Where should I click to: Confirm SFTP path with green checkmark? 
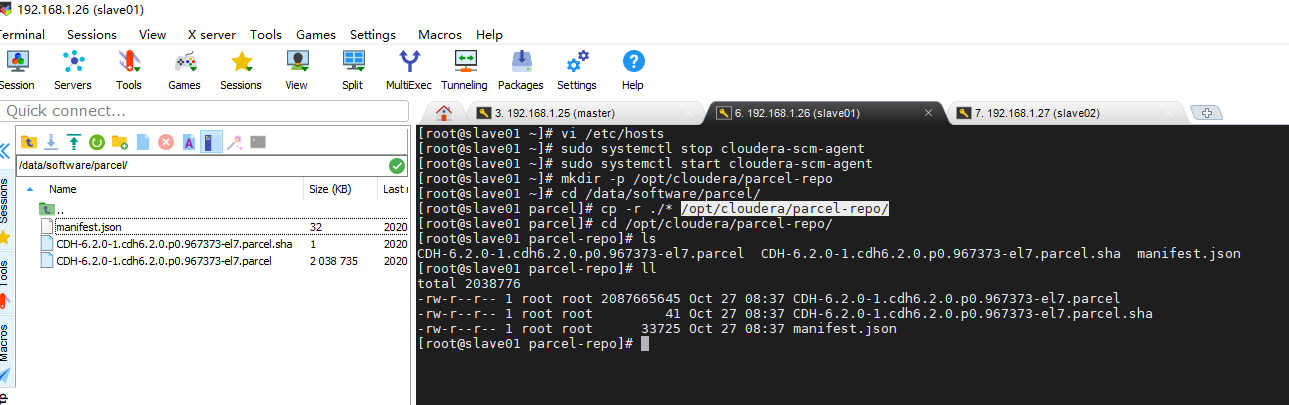(x=397, y=165)
